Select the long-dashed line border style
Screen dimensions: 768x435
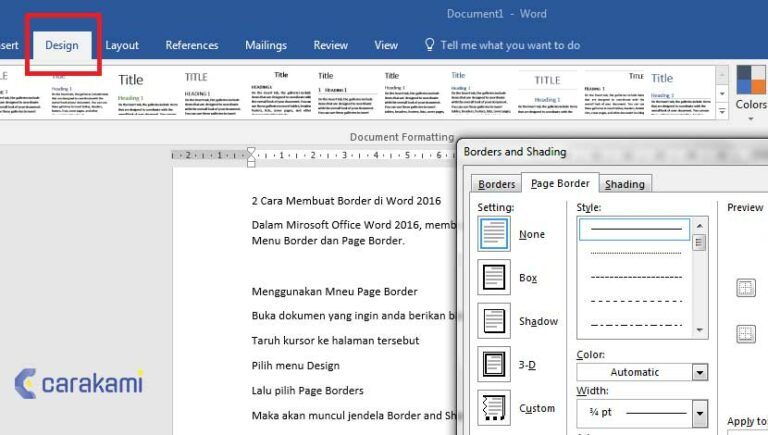(x=636, y=301)
